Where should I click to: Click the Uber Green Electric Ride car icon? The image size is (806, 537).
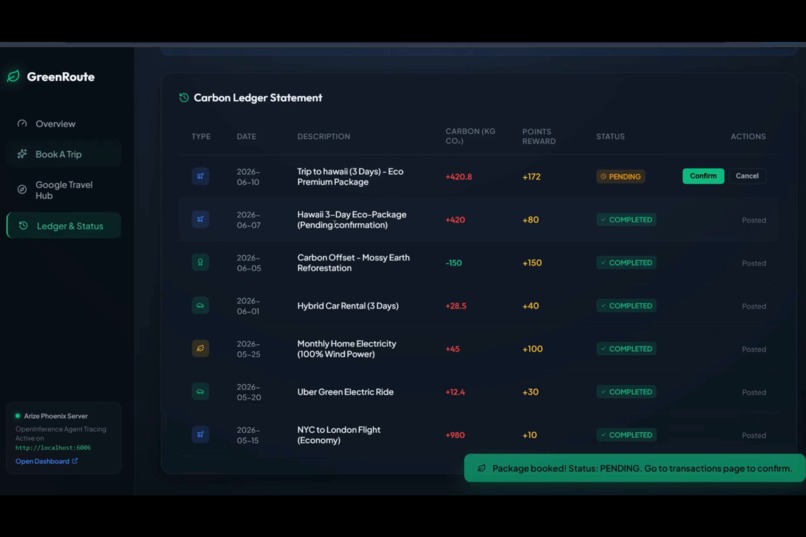tap(200, 392)
